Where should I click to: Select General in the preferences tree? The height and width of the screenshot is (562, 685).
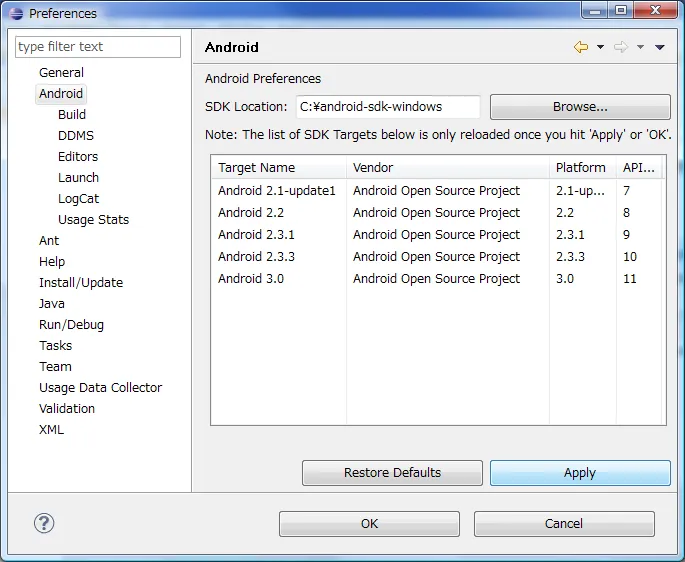(x=61, y=73)
